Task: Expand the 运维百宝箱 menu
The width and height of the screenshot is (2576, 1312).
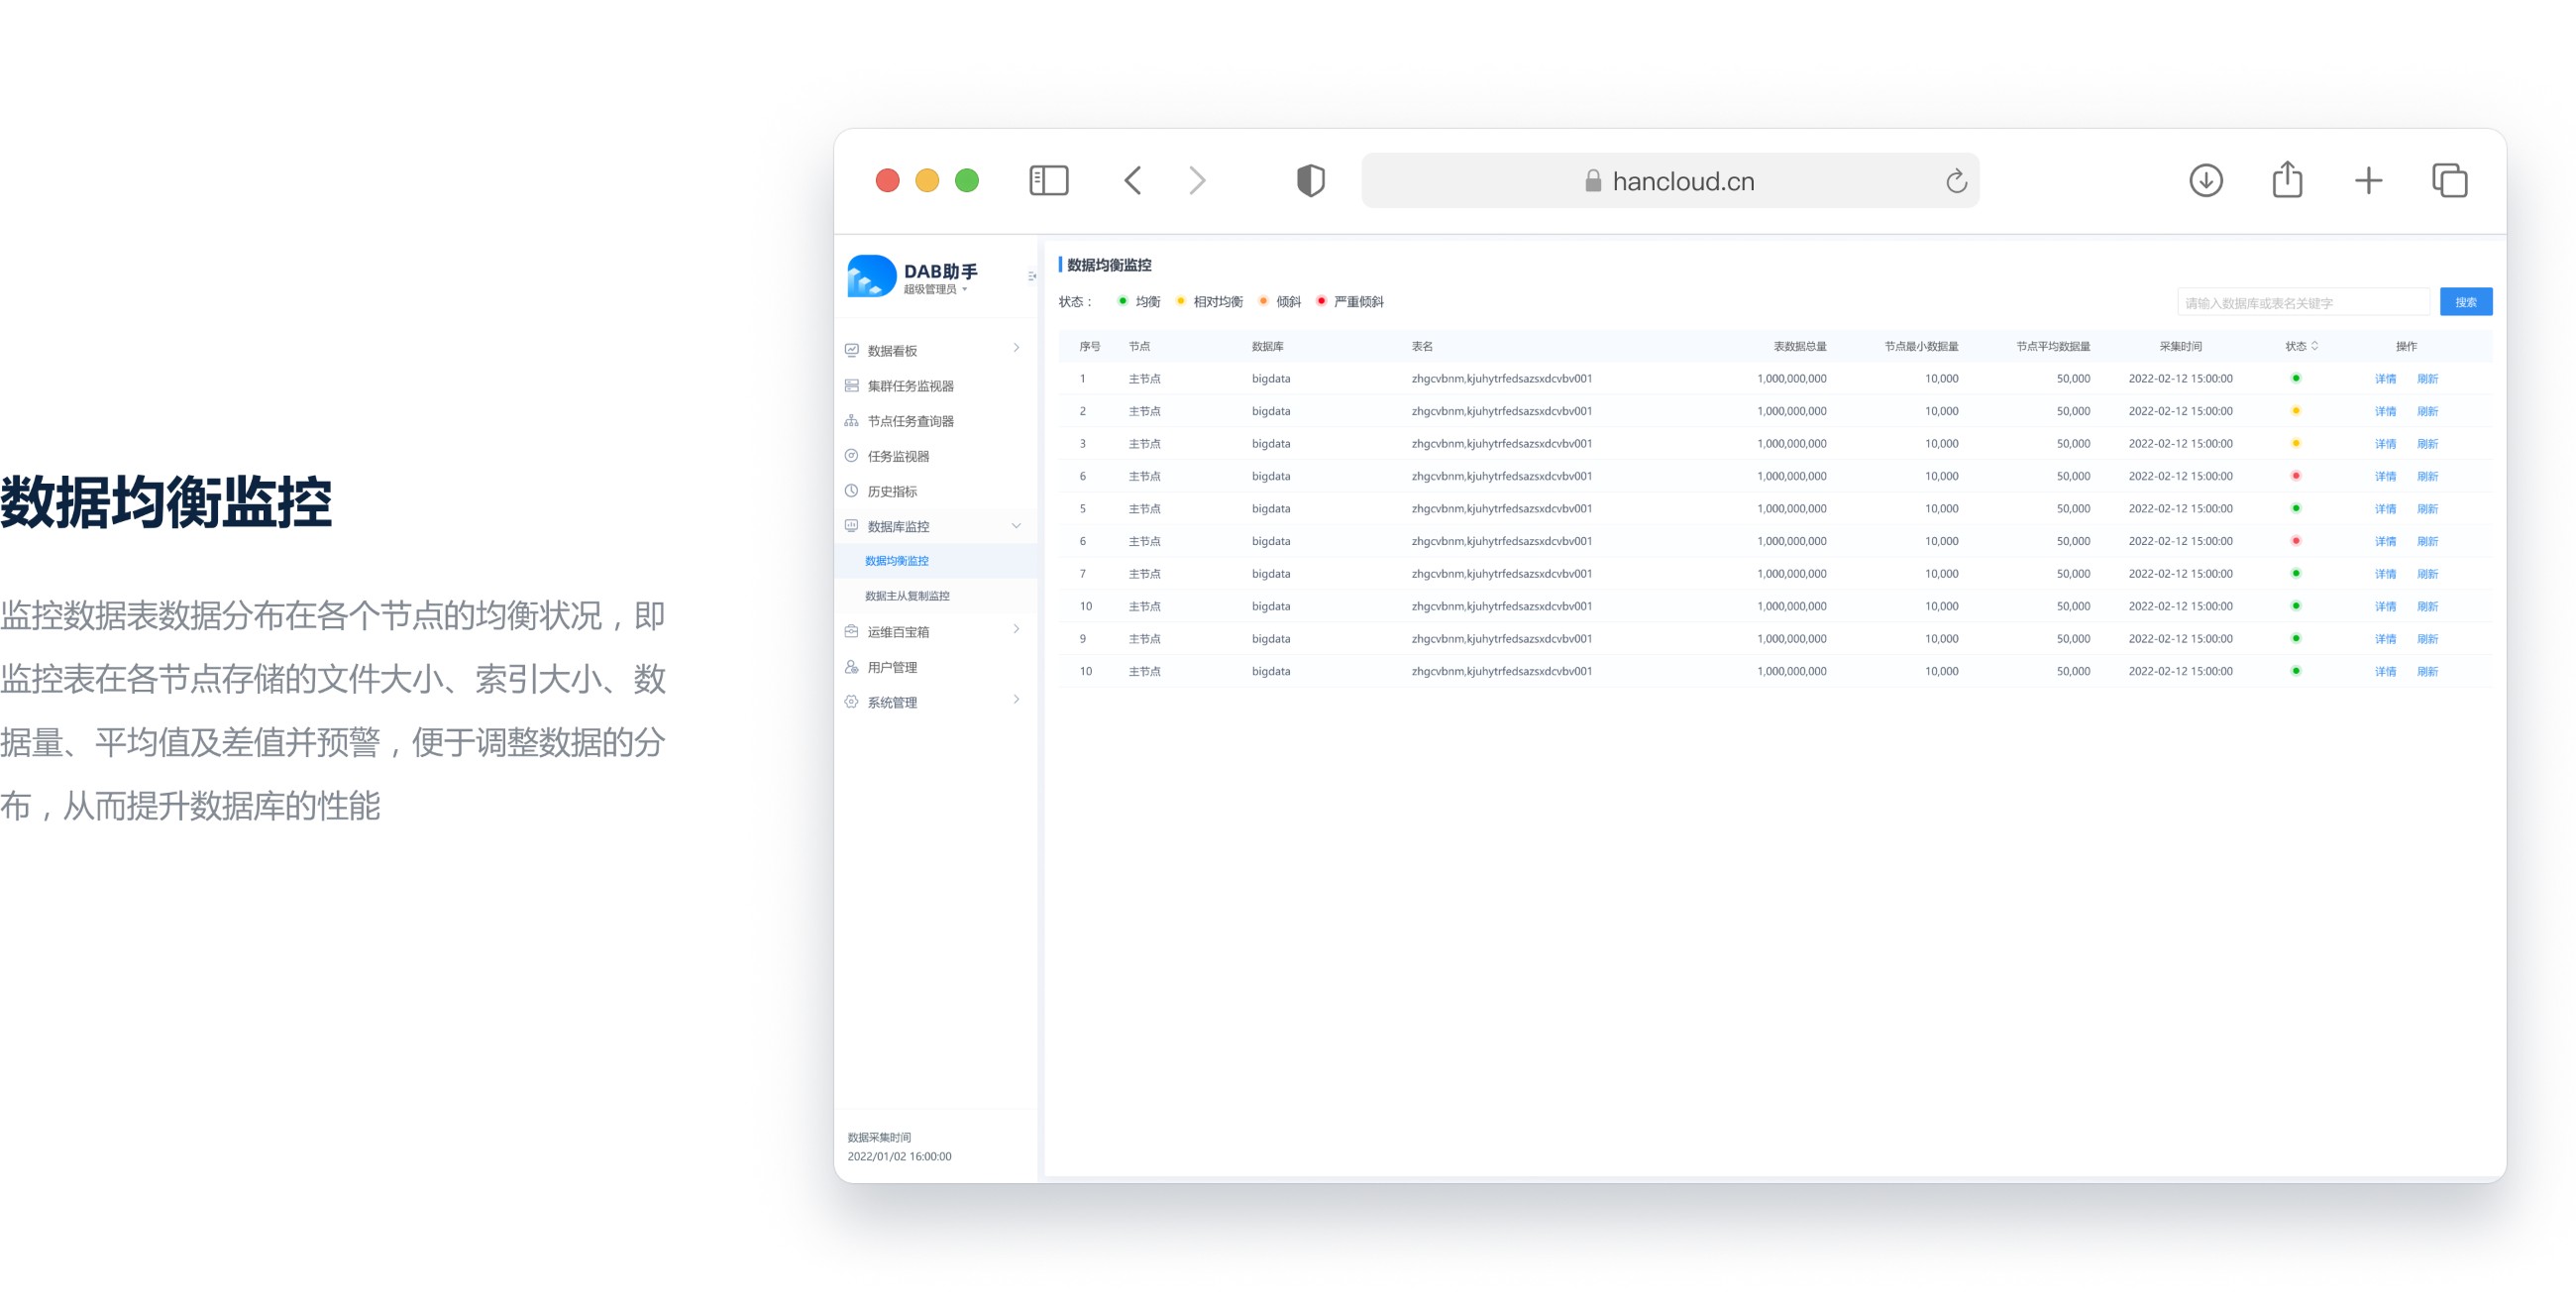Action: (1016, 630)
